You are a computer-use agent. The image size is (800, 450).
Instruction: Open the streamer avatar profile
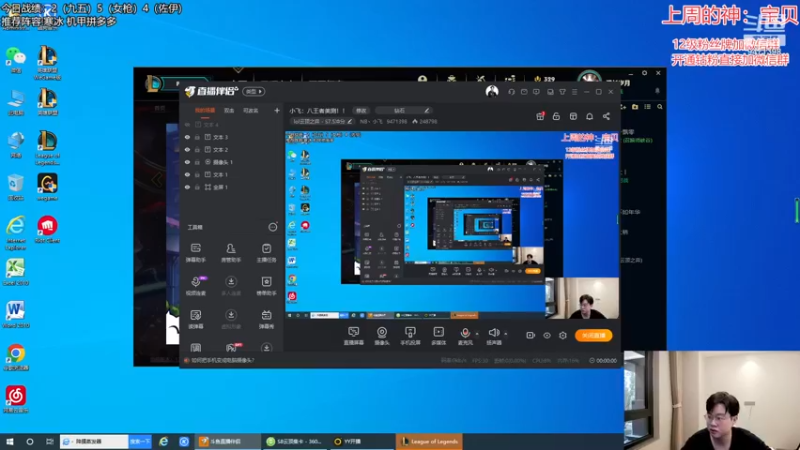tap(492, 91)
